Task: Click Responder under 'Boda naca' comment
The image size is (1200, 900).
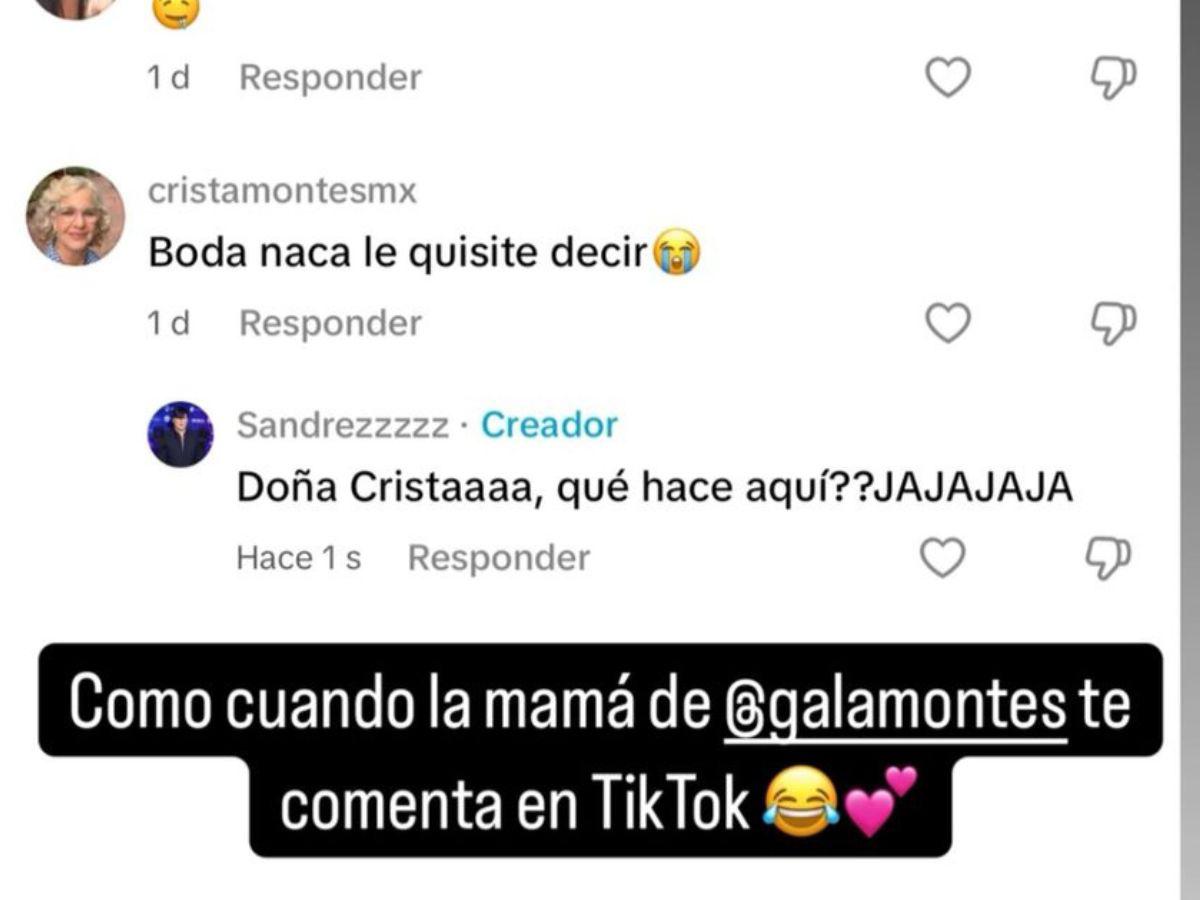Action: (330, 324)
